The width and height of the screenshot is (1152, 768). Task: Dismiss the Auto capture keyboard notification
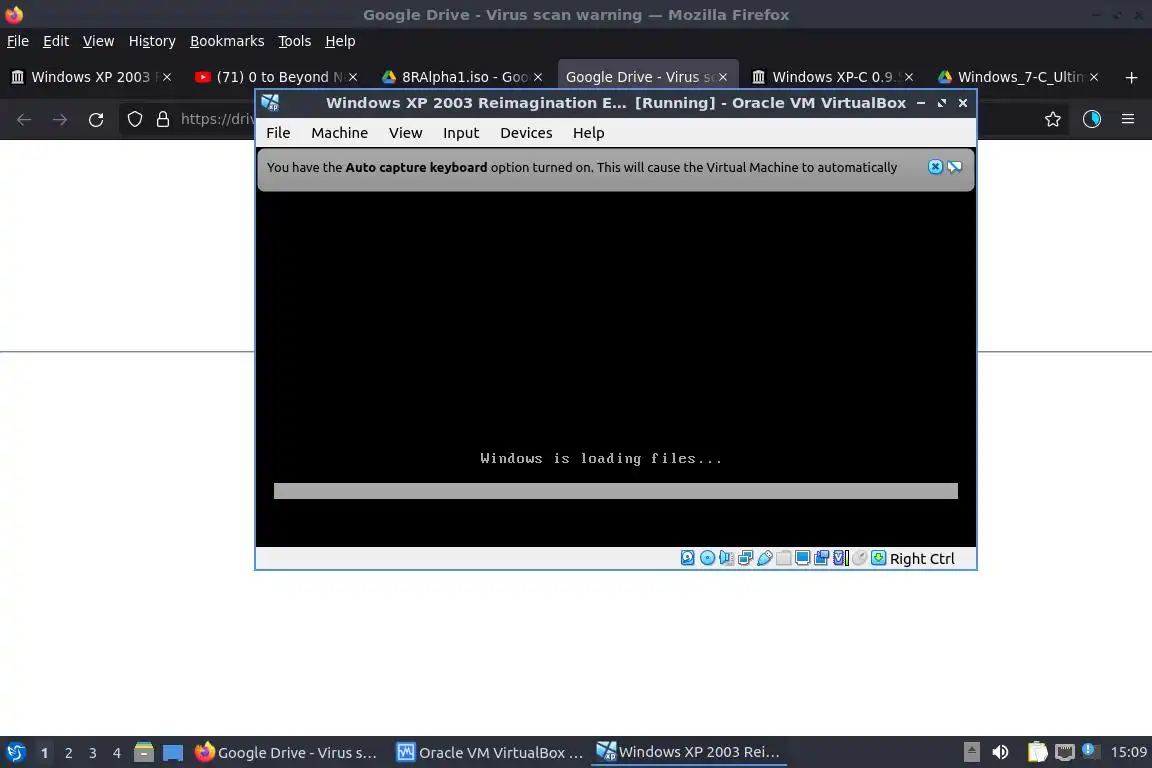935,167
